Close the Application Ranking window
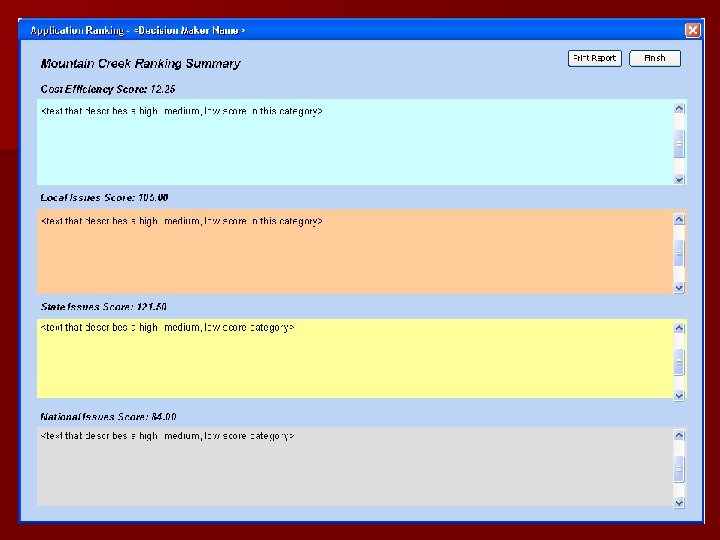This screenshot has height=540, width=720. point(692,30)
